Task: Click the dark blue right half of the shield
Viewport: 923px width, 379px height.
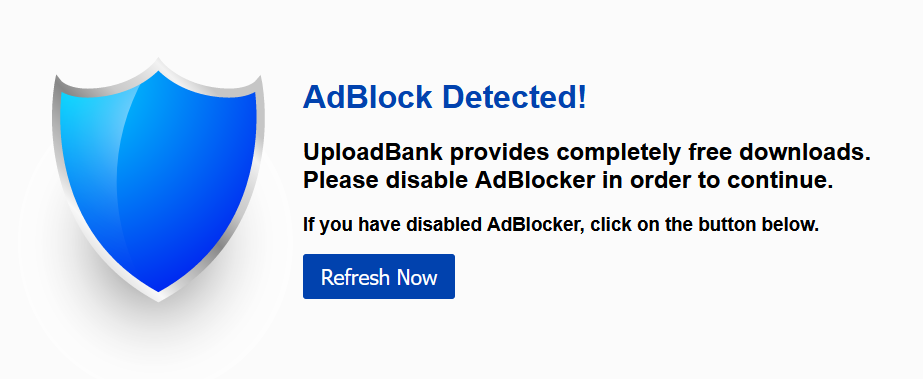Action: [x=206, y=177]
